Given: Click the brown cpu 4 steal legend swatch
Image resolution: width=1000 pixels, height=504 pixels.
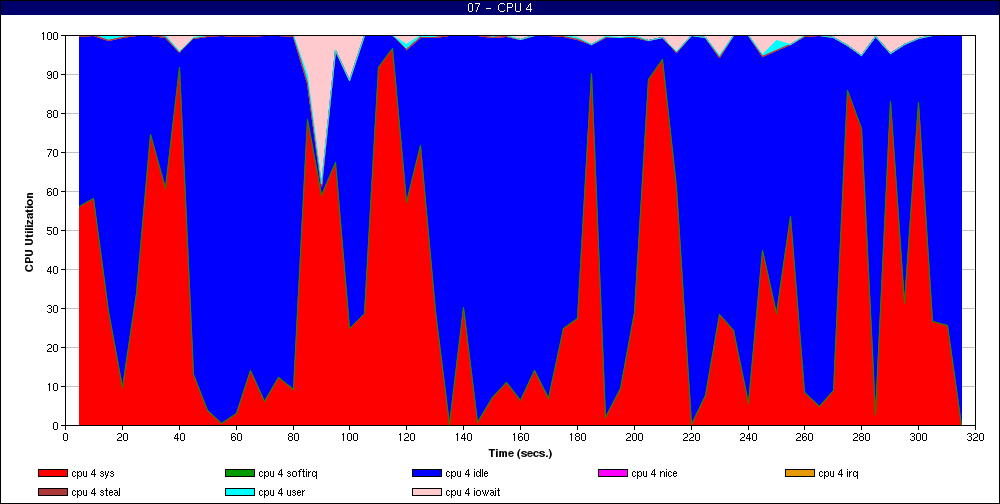Looking at the screenshot, I should [x=52, y=493].
